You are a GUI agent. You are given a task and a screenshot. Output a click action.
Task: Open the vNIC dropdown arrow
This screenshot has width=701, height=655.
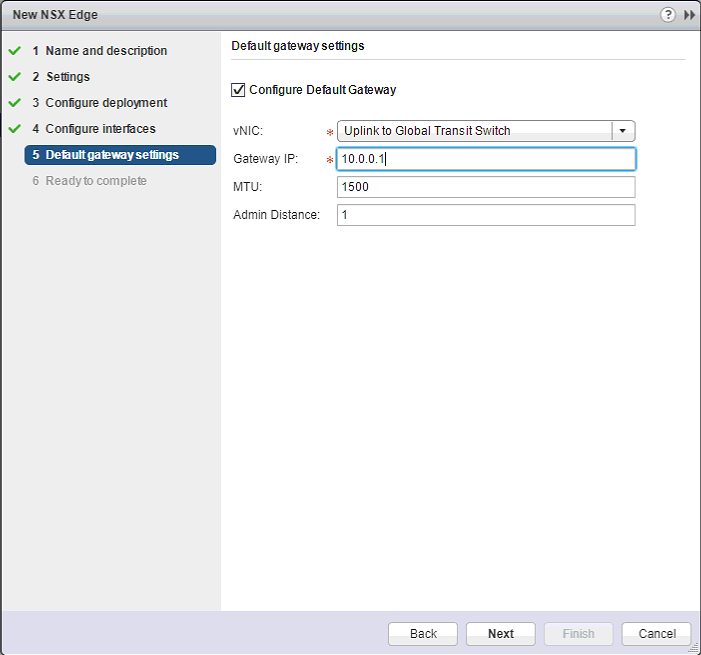[624, 131]
